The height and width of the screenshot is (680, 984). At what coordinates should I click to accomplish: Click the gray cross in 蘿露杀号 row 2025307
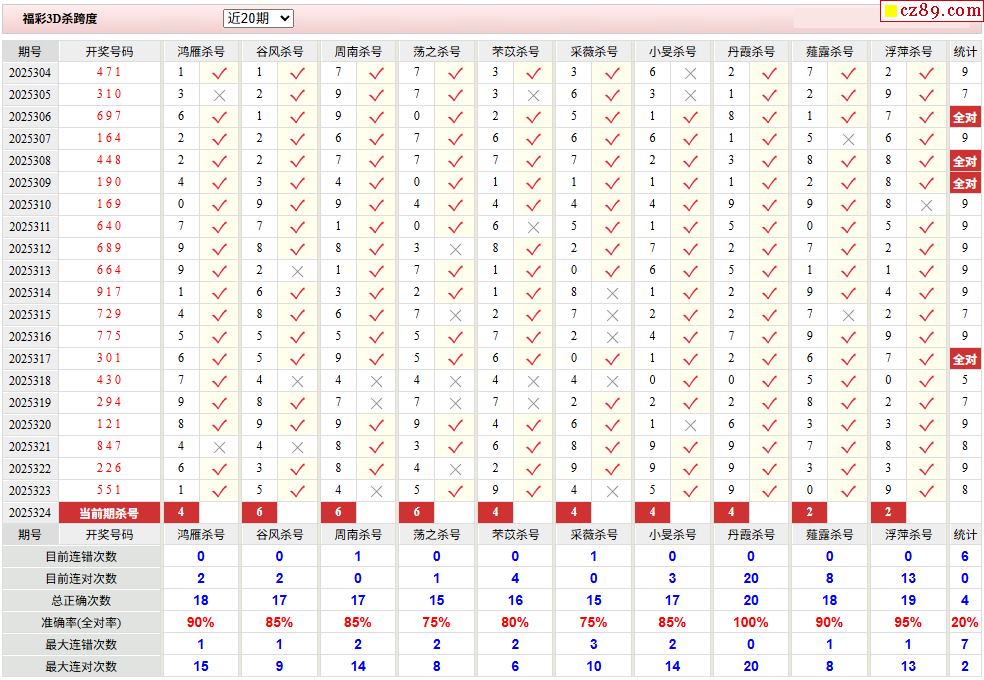(848, 139)
